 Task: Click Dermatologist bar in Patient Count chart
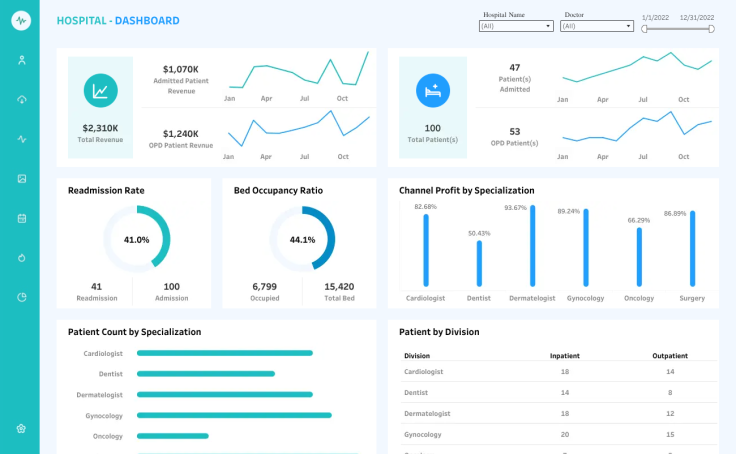pyautogui.click(x=225, y=394)
